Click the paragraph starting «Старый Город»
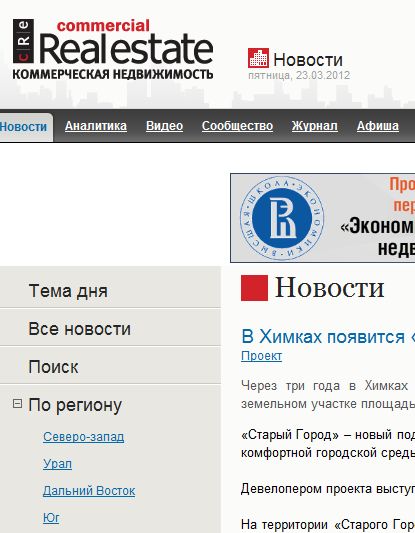 point(328,444)
